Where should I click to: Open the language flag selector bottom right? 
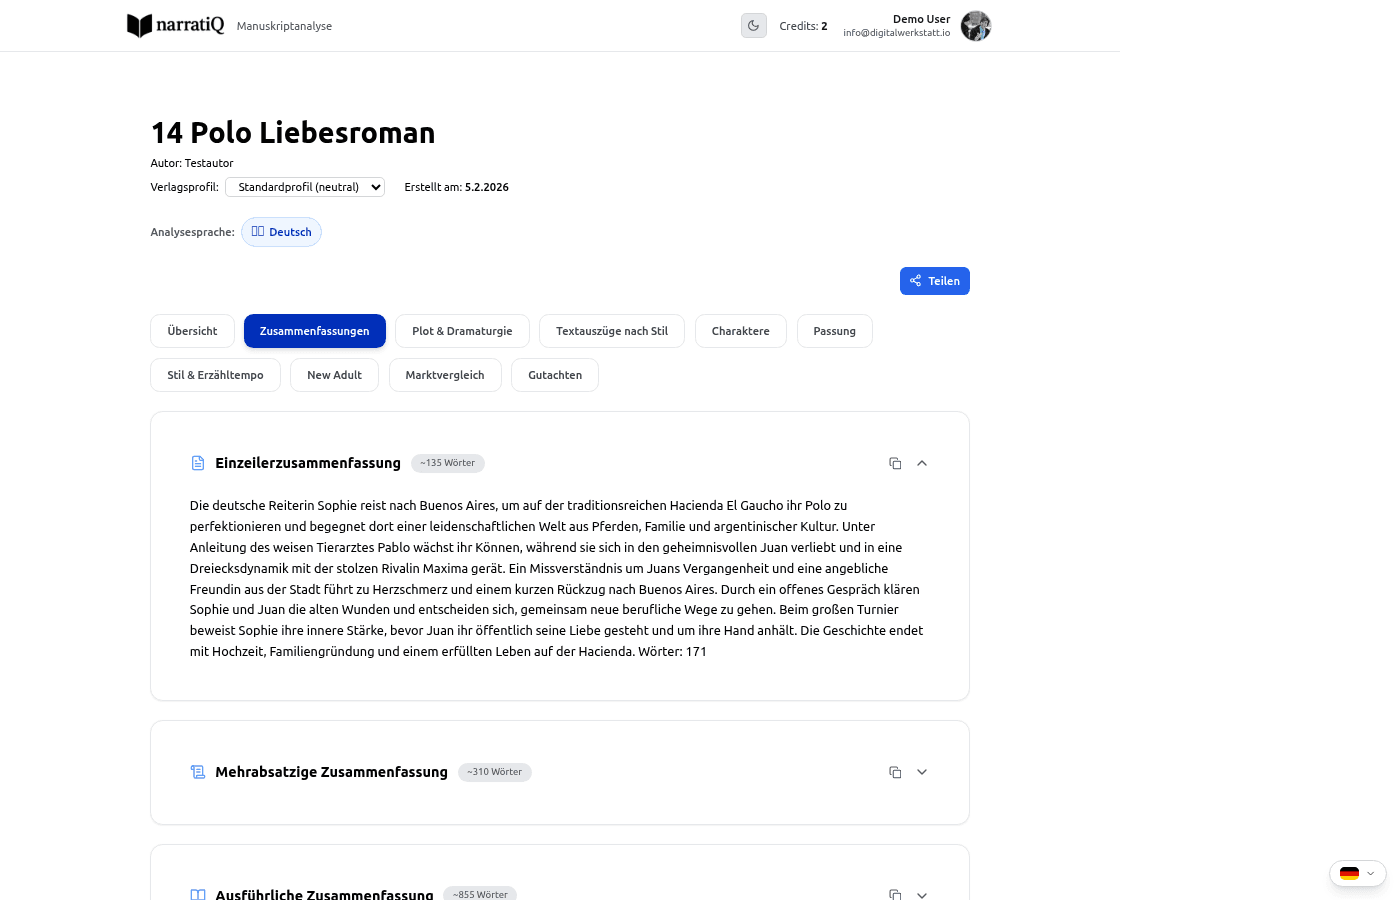(1357, 873)
